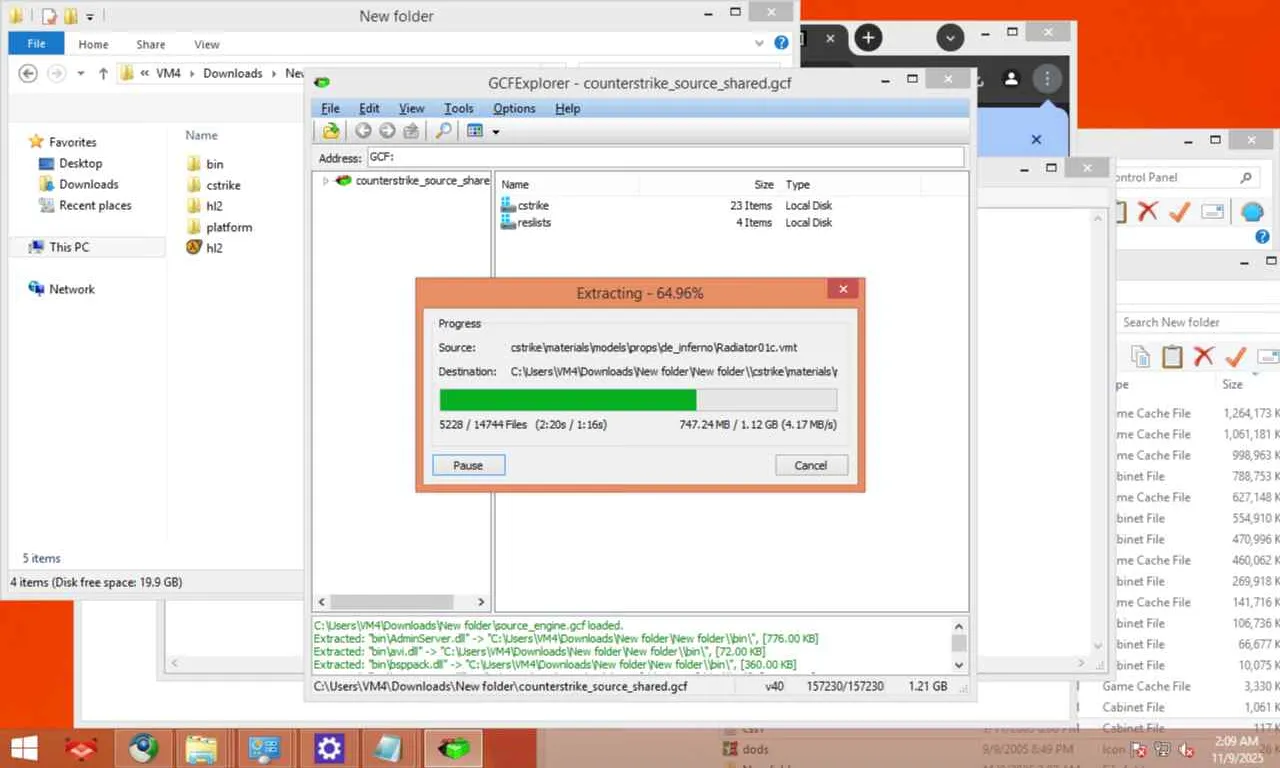Click the Forward button in New folder explorer
This screenshot has height=768, width=1280.
point(58,73)
